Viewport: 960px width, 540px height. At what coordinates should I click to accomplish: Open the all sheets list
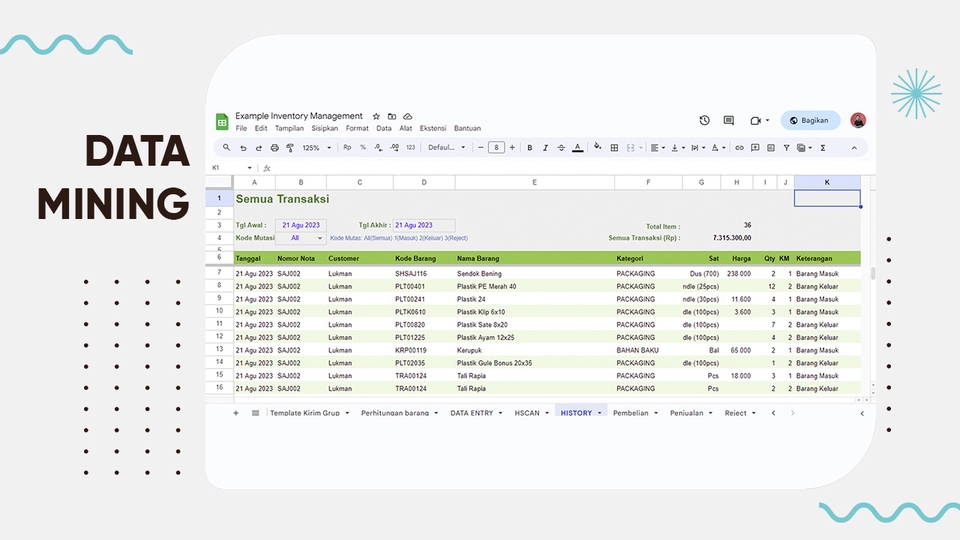click(255, 413)
